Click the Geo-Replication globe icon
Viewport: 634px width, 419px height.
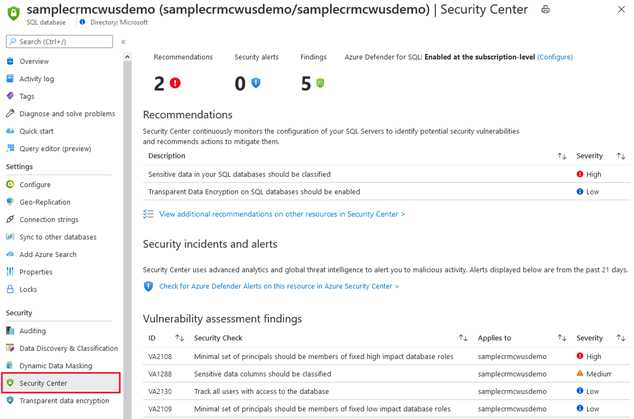coord(10,202)
